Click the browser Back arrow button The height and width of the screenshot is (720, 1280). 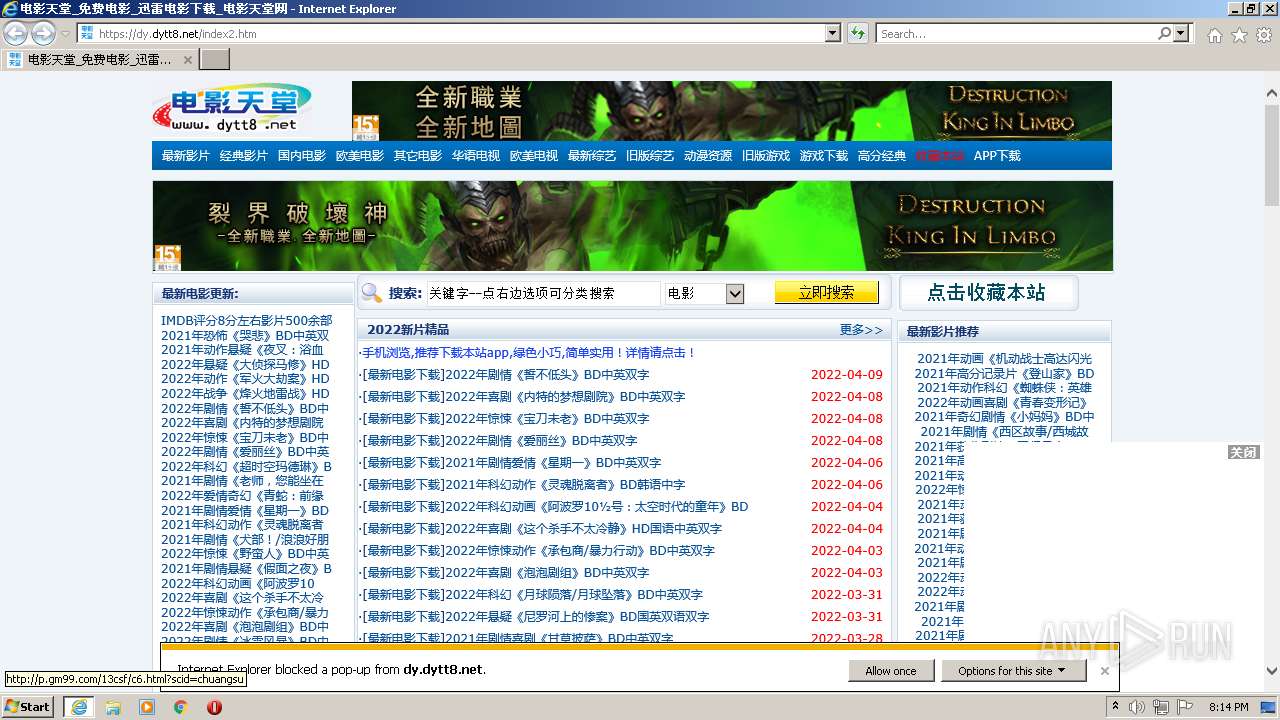pos(15,33)
